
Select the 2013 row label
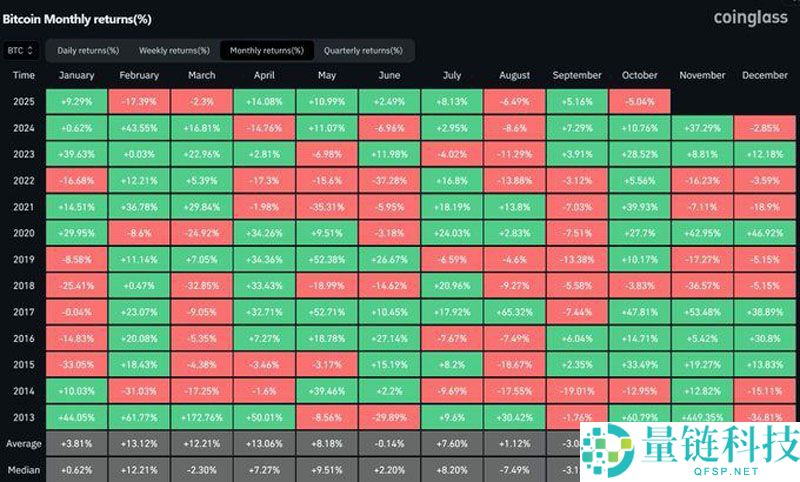[x=23, y=417]
